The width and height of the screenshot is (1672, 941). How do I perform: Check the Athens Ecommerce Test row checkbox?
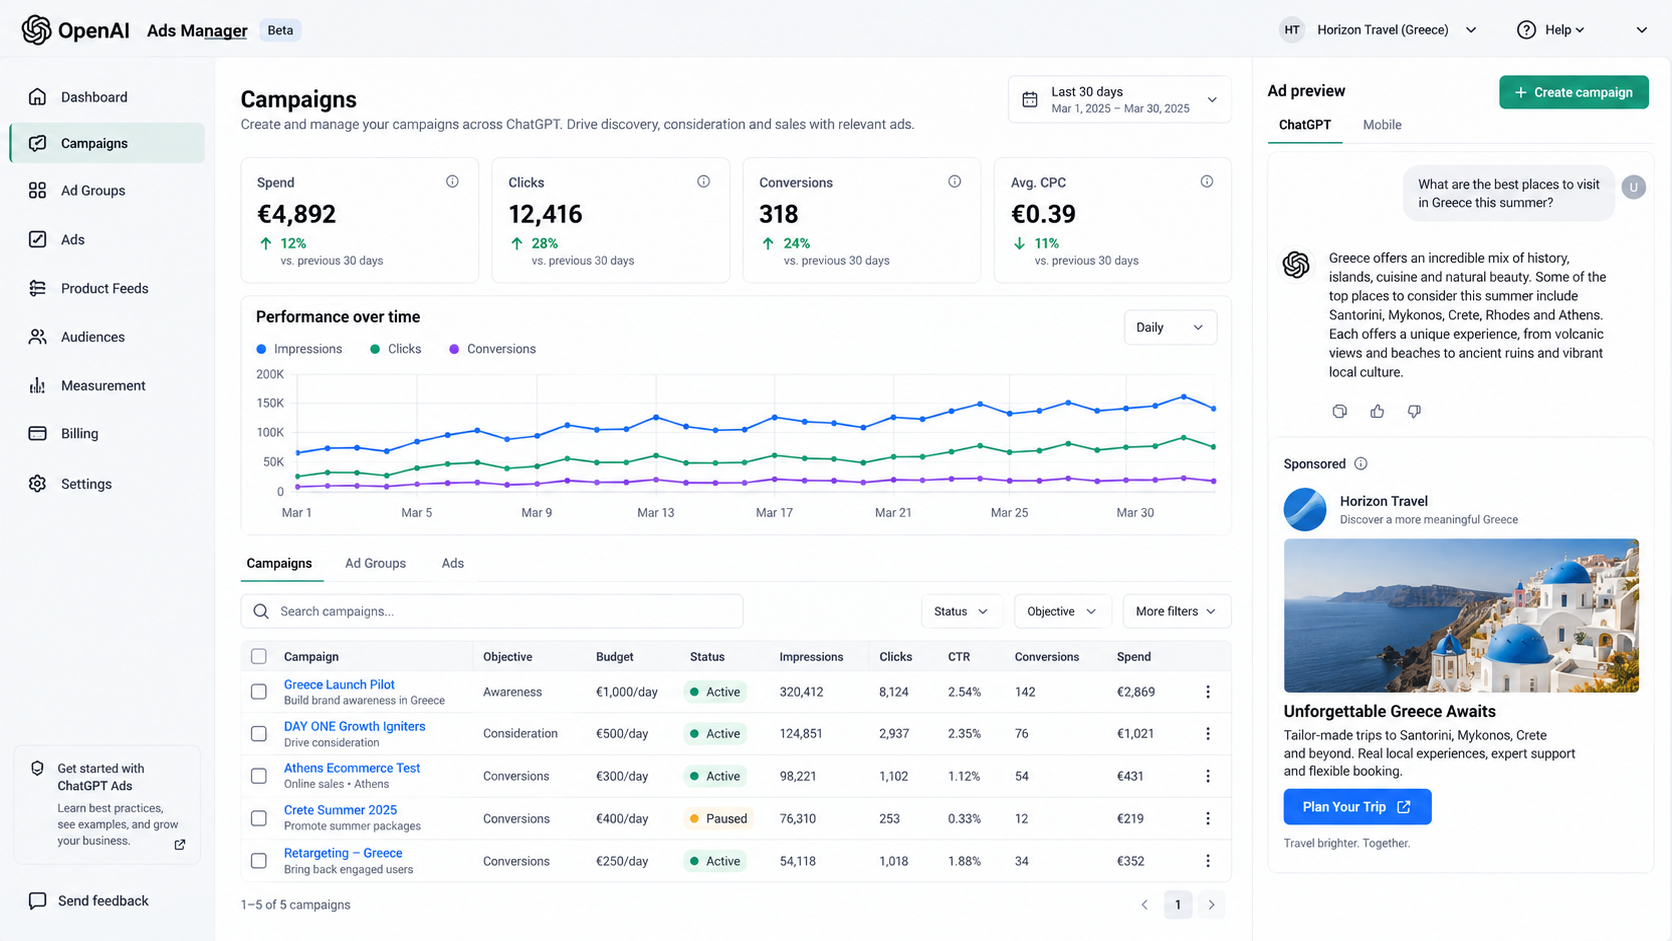(259, 776)
